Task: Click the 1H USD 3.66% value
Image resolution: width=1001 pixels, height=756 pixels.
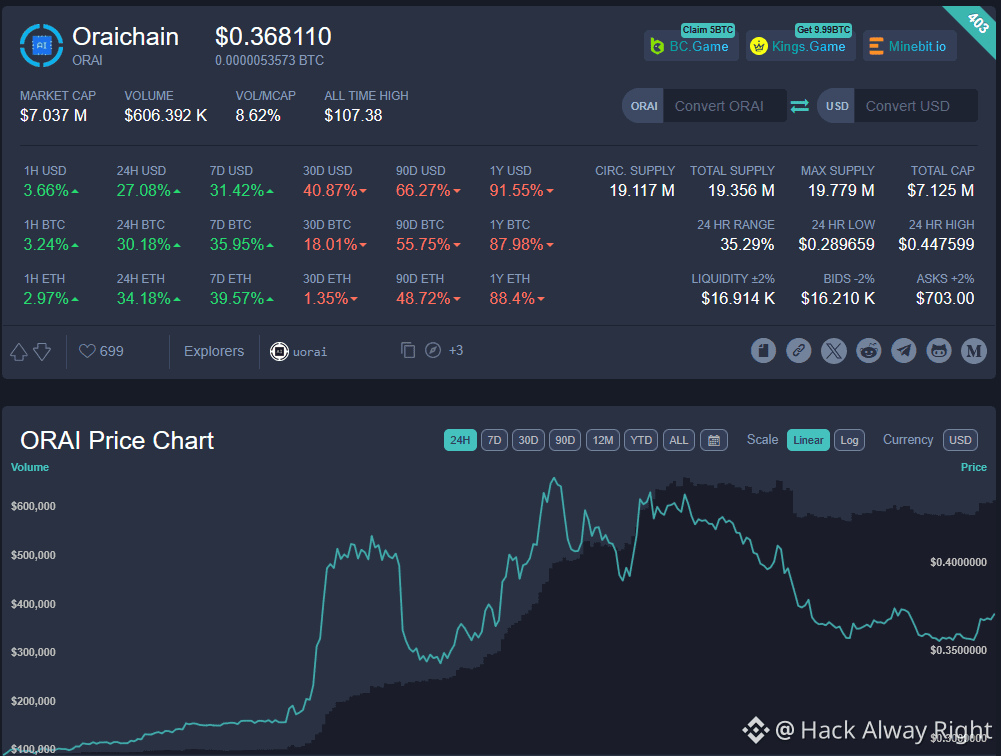Action: (x=46, y=190)
